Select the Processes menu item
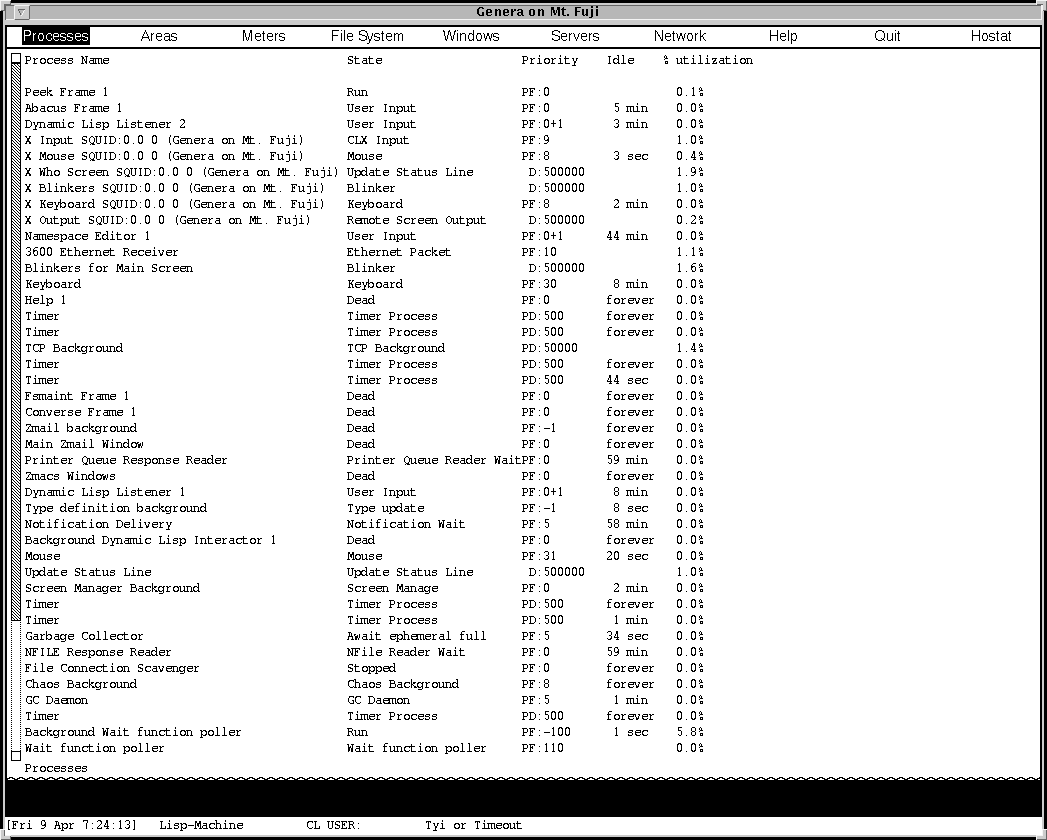This screenshot has width=1047, height=840. click(x=56, y=36)
